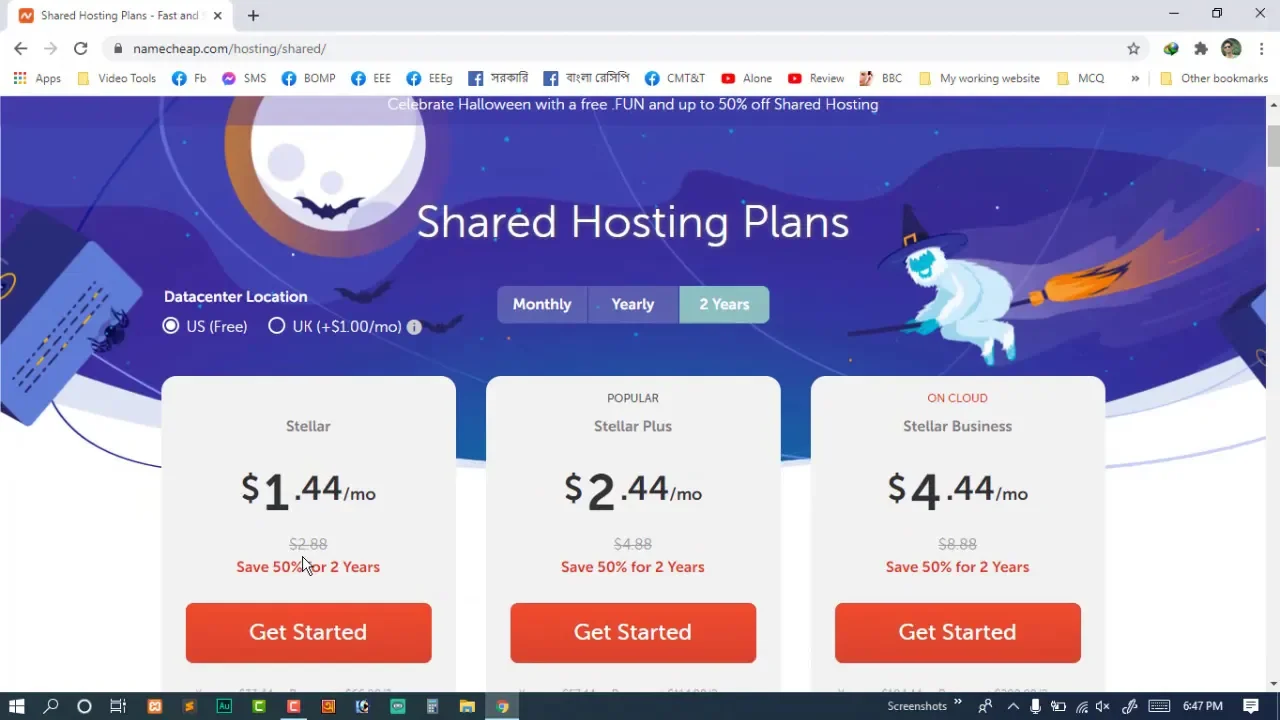
Task: Get Started with the Stellar plan
Action: 308,632
